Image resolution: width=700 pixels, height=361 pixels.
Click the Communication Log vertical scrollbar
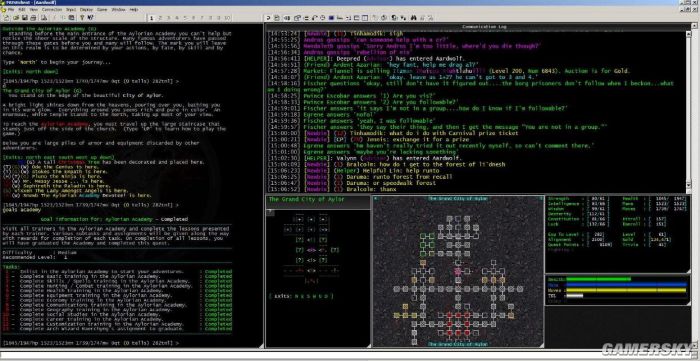[688, 112]
